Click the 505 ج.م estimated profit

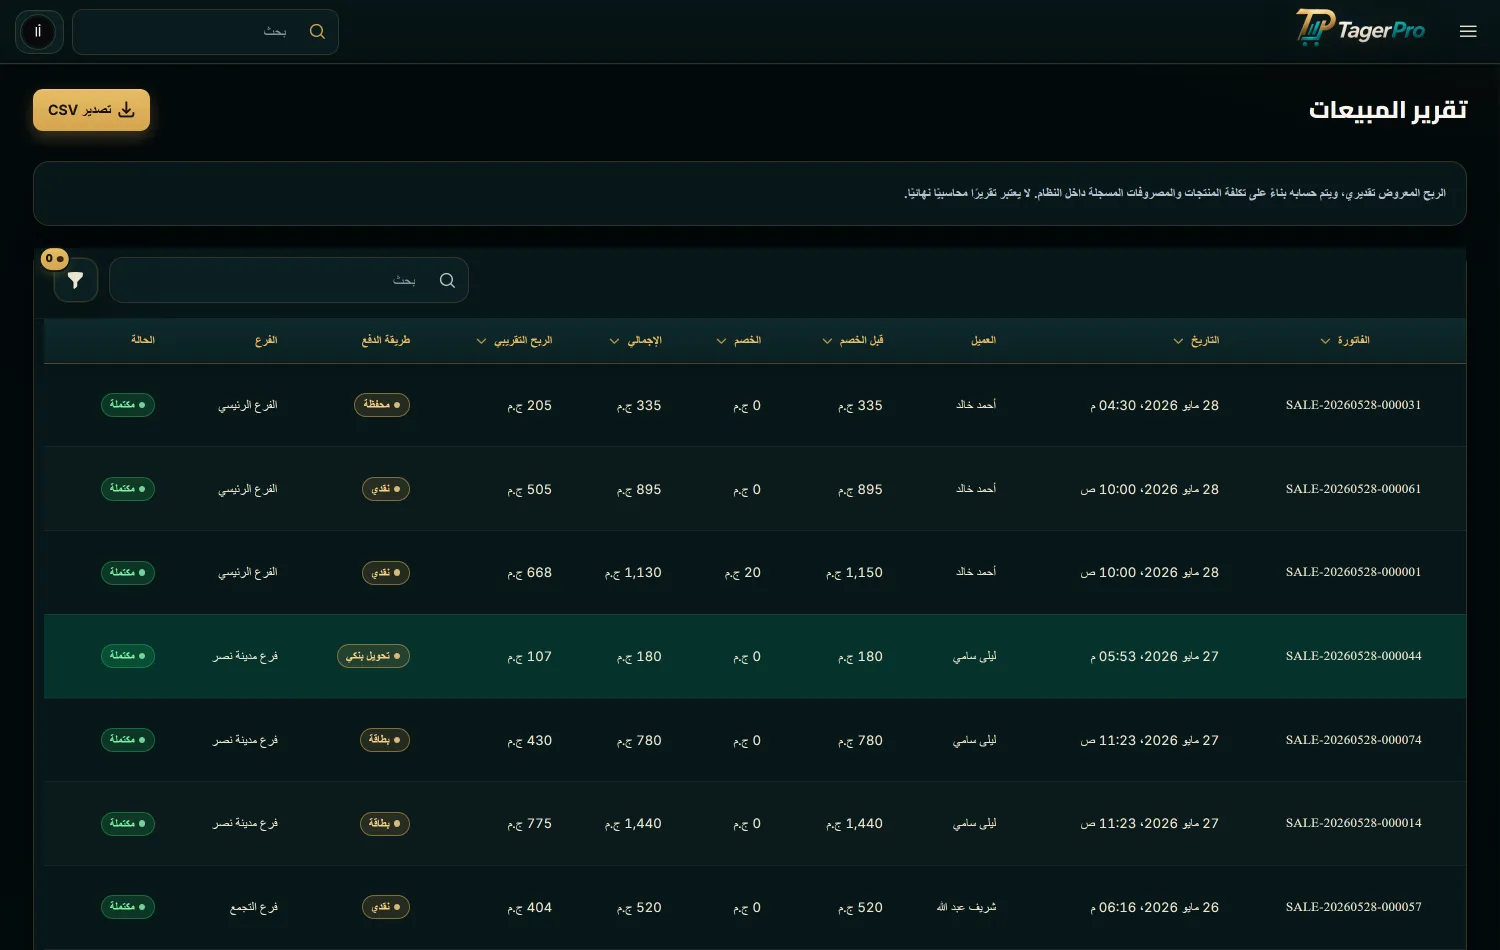(529, 489)
